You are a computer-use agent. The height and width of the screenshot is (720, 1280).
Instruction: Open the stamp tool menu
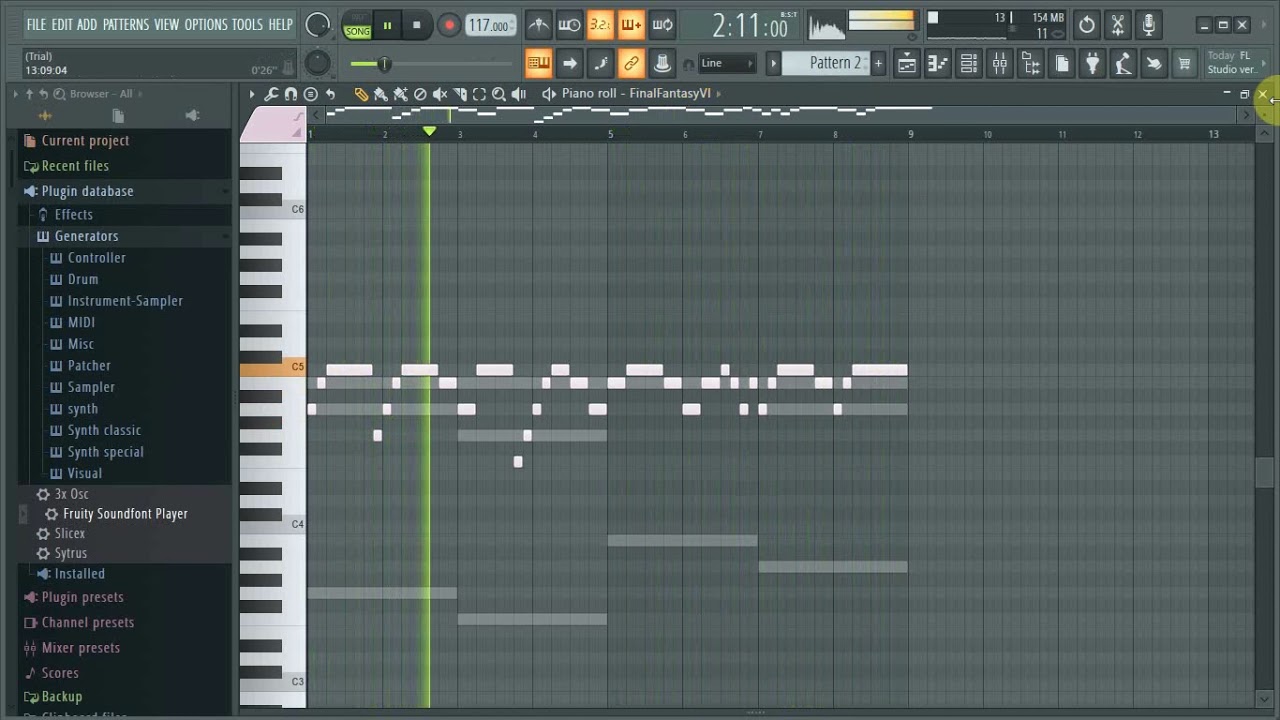(311, 94)
